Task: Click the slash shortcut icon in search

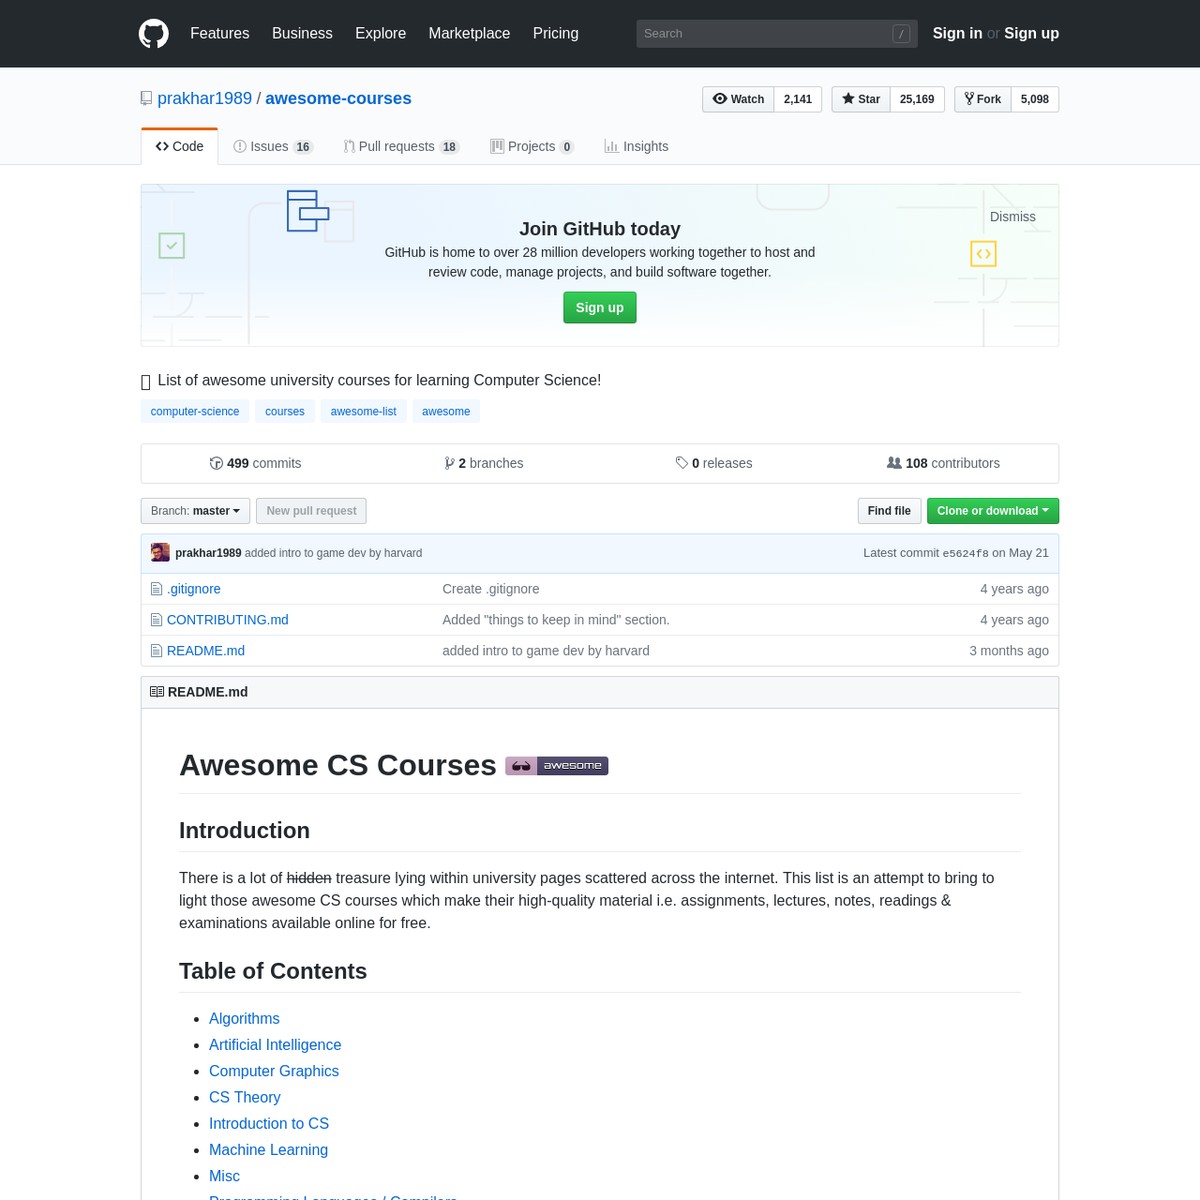Action: [x=901, y=34]
